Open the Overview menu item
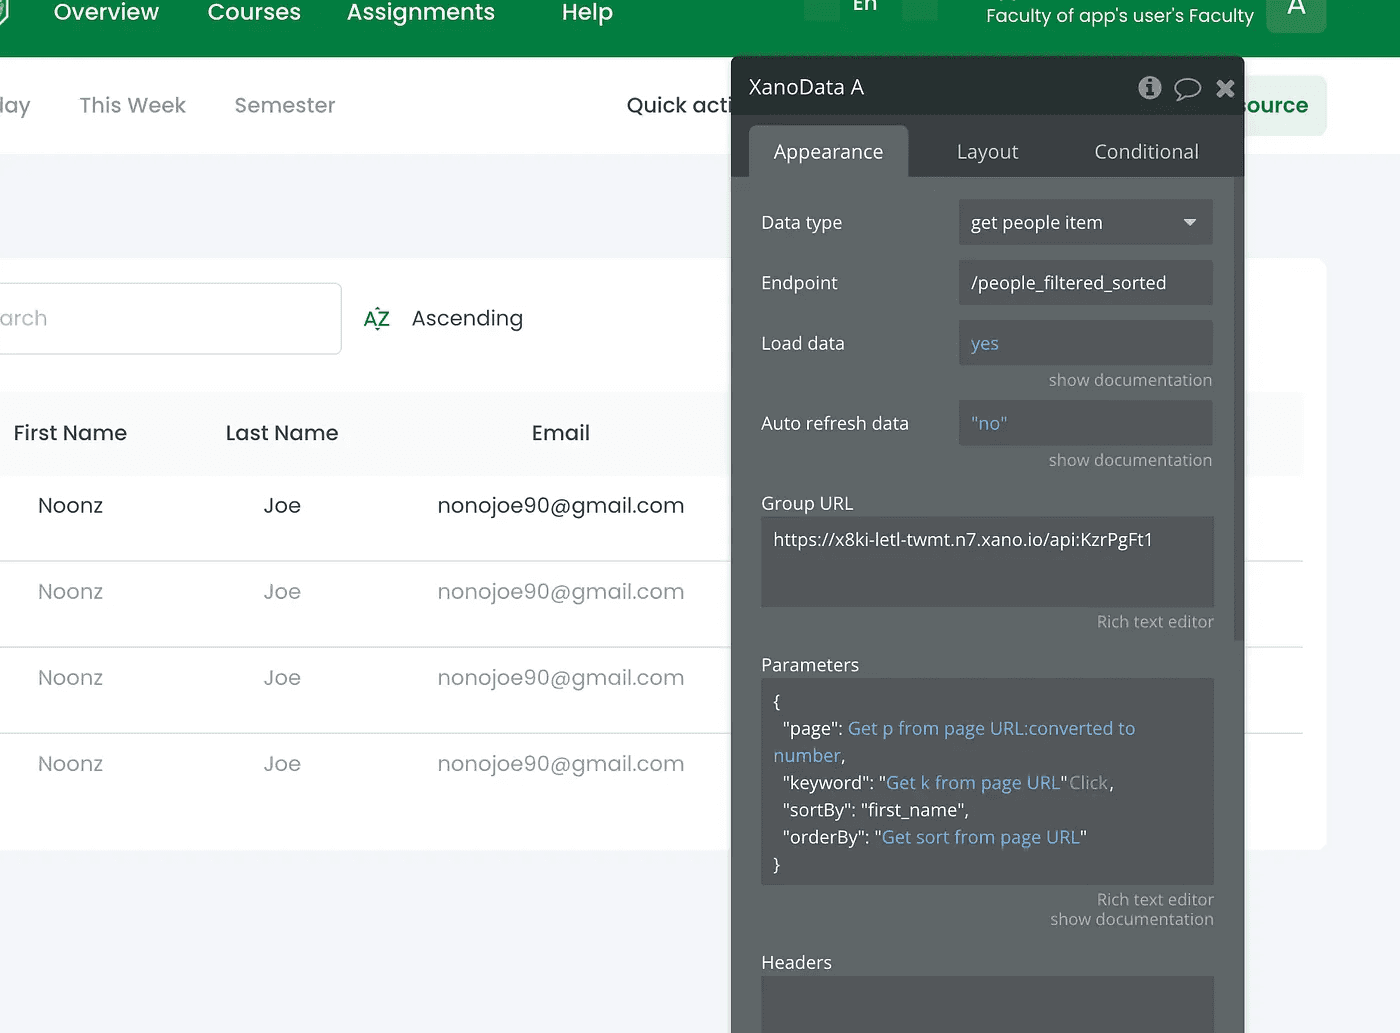The height and width of the screenshot is (1033, 1400). [x=106, y=13]
